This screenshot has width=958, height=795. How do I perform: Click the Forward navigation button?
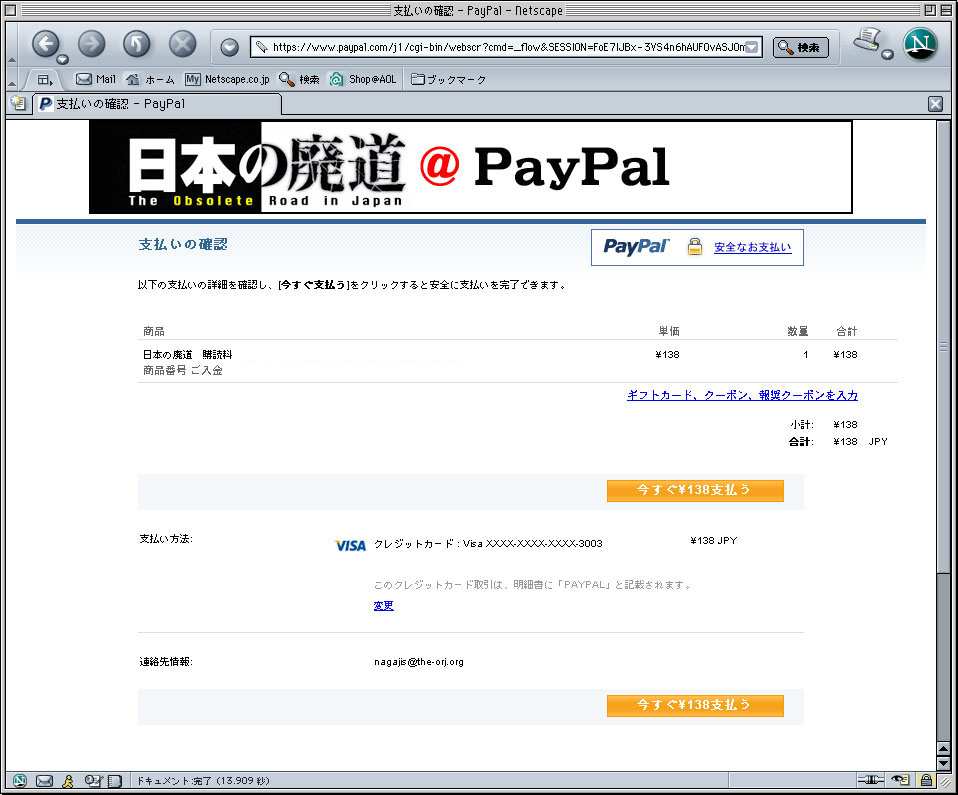tap(91, 44)
